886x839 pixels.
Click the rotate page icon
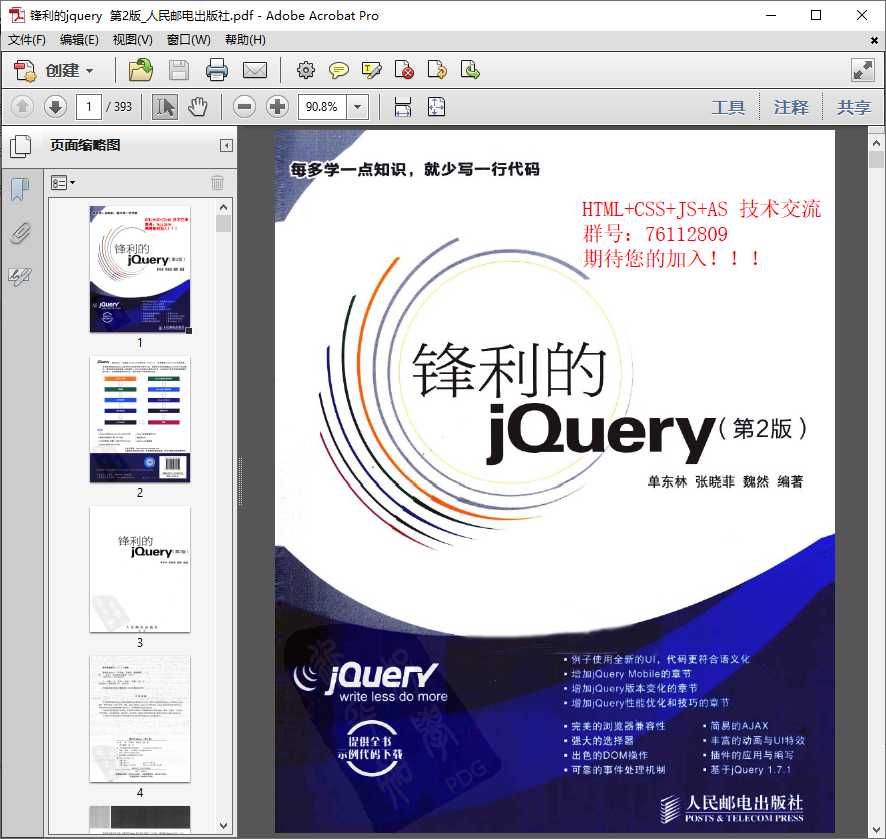[437, 71]
